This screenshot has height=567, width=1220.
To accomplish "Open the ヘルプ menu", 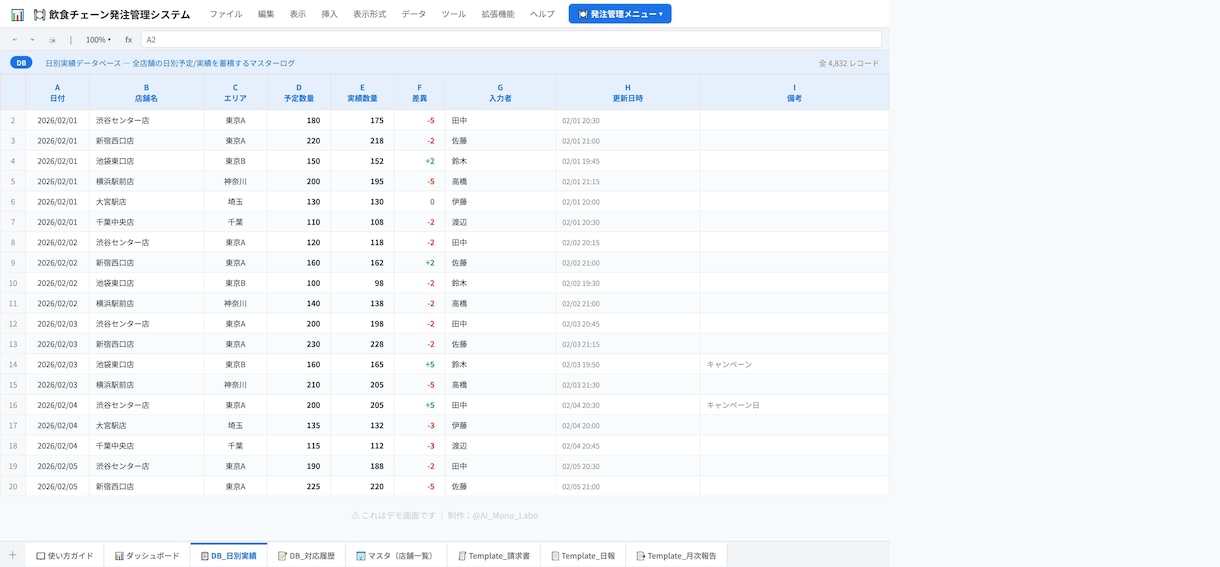I will point(542,14).
